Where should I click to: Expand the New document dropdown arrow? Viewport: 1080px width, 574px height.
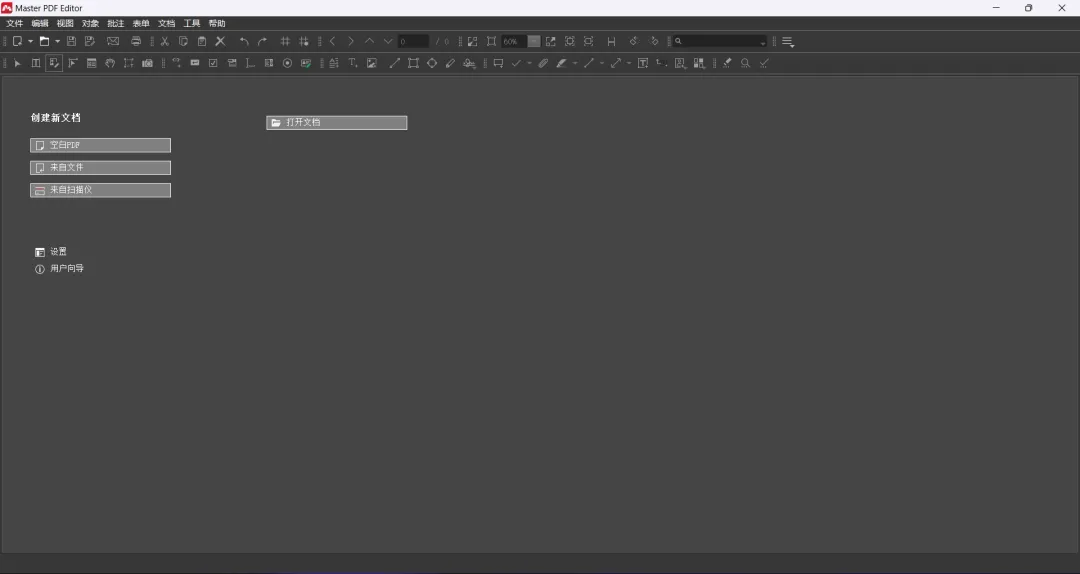click(x=30, y=41)
